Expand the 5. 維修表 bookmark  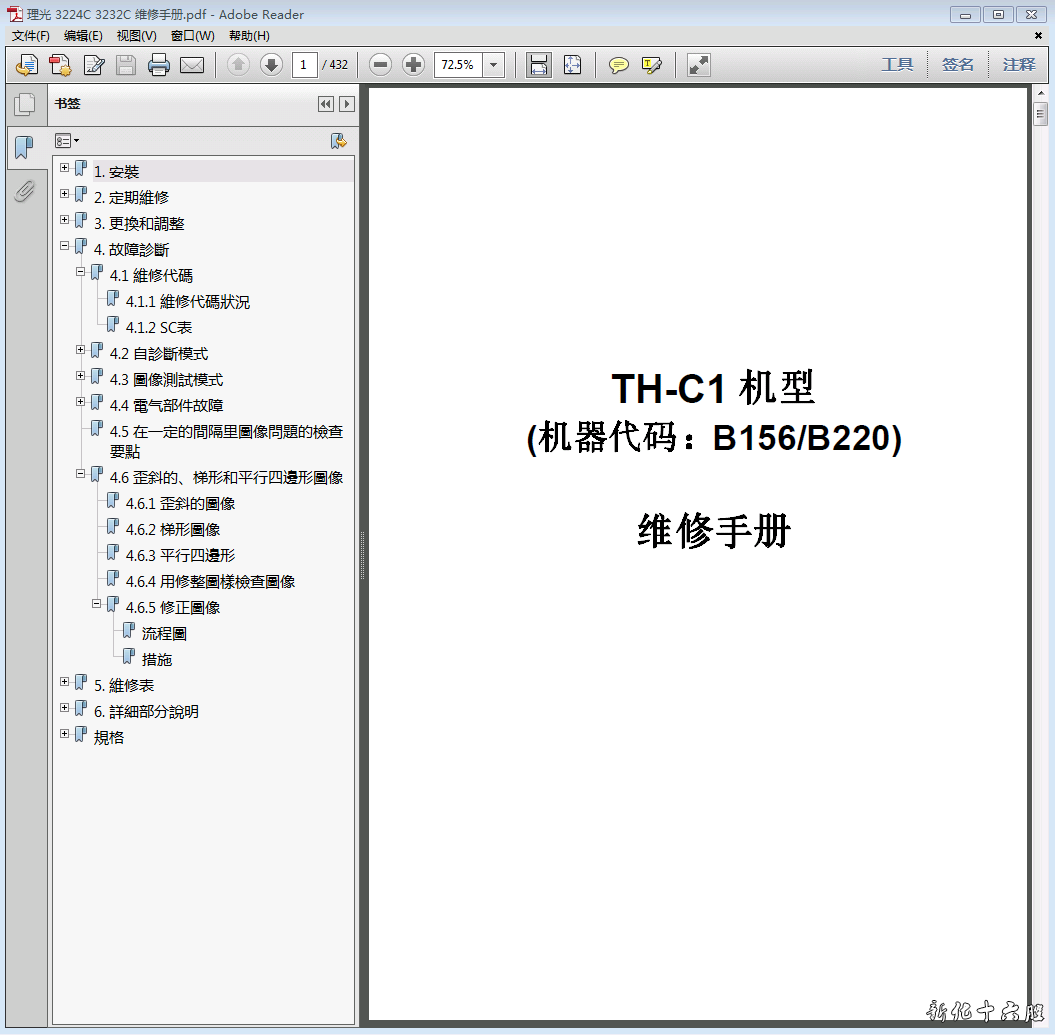65,682
